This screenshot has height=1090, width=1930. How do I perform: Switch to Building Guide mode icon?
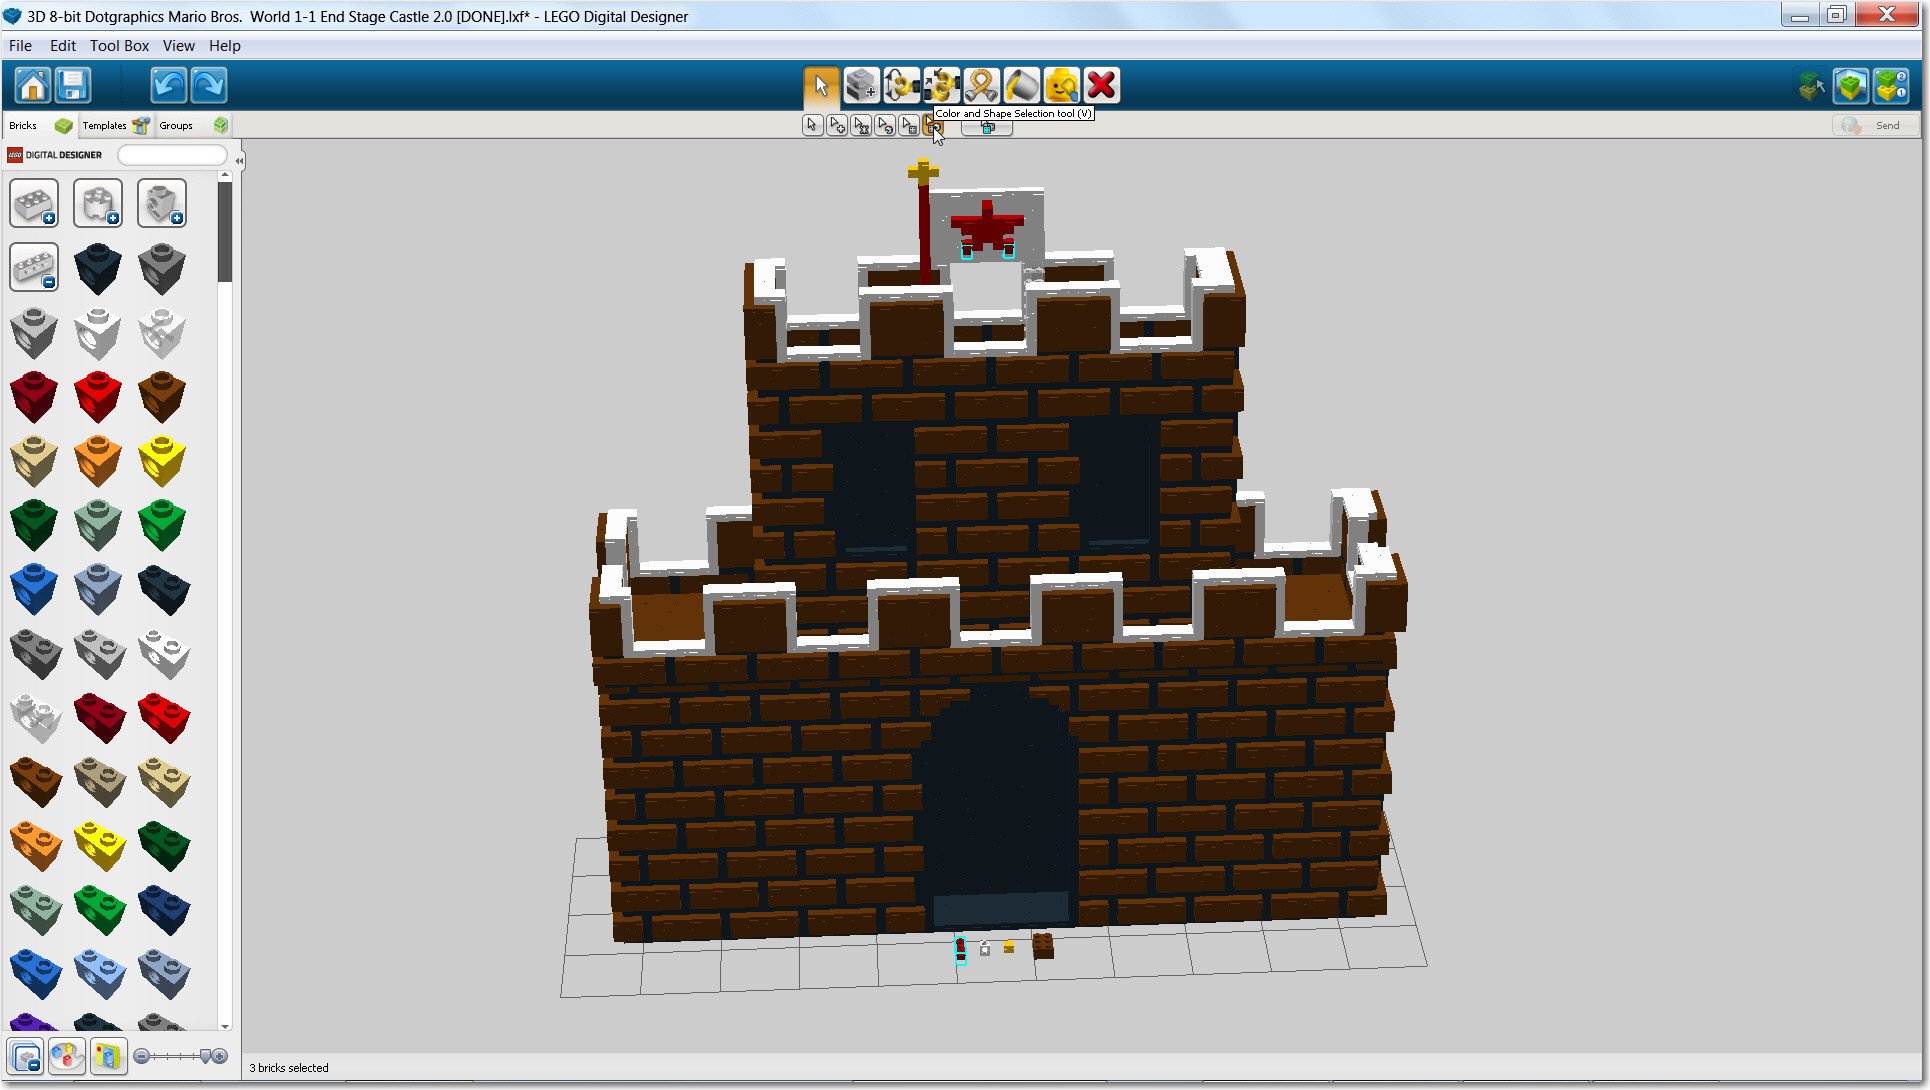[1891, 86]
